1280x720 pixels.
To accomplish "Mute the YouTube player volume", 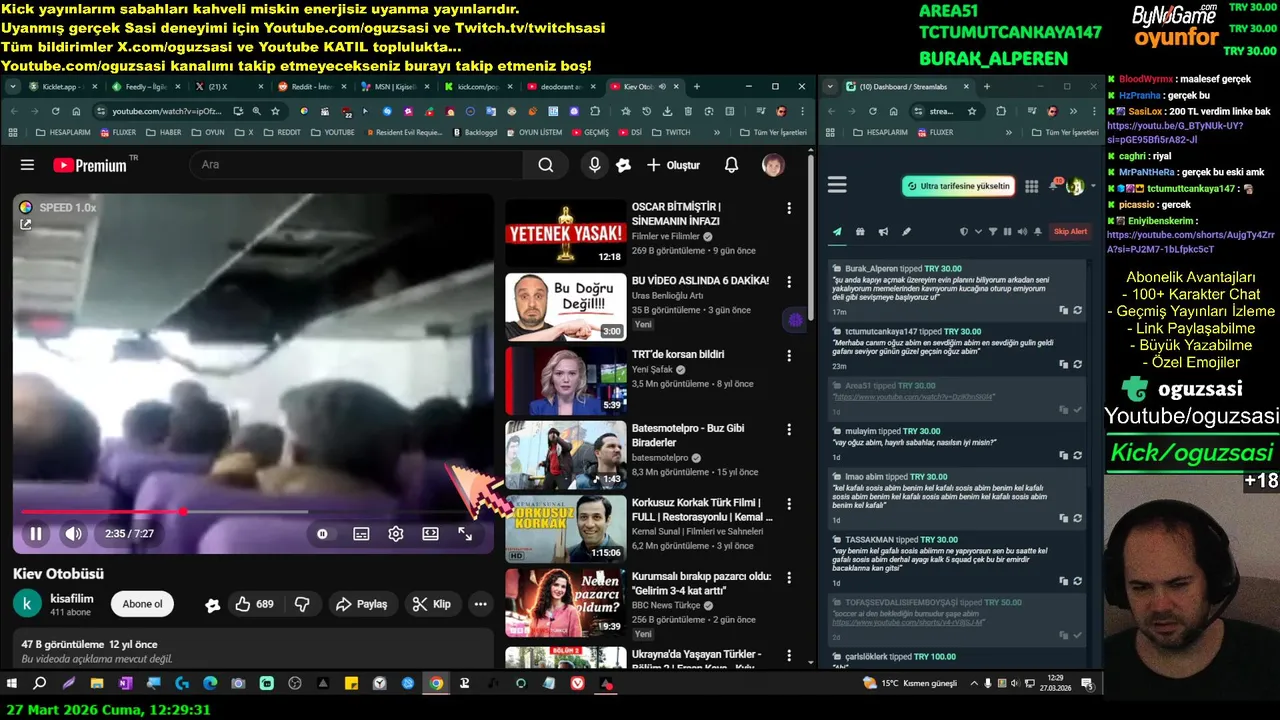I will [73, 534].
